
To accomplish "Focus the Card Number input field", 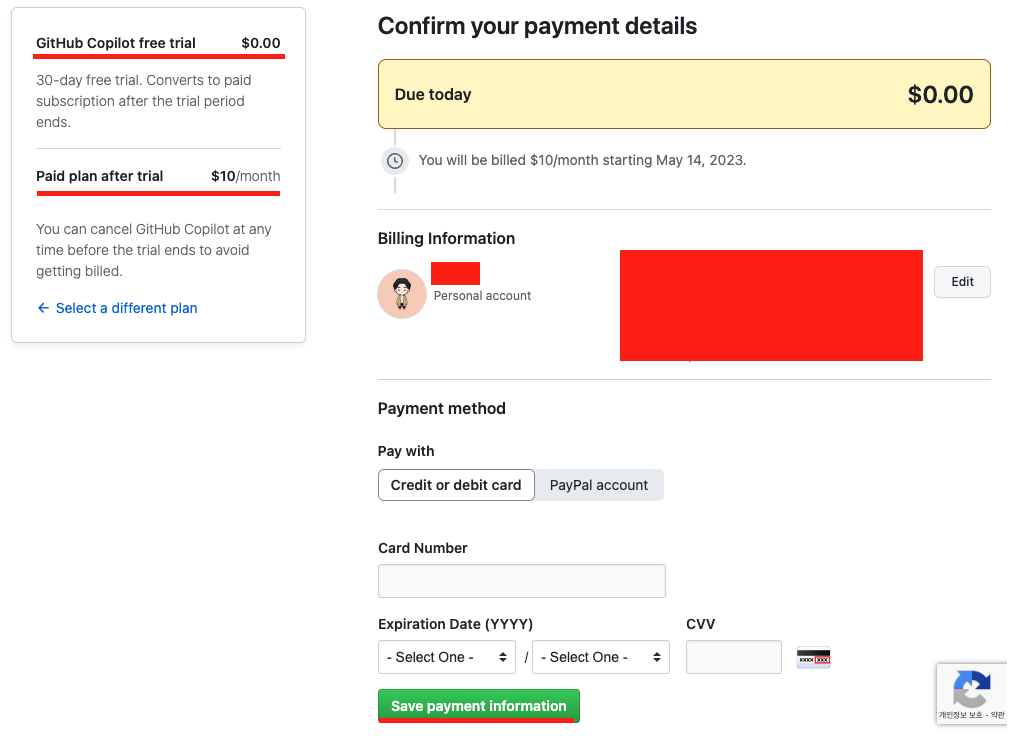I will (522, 581).
